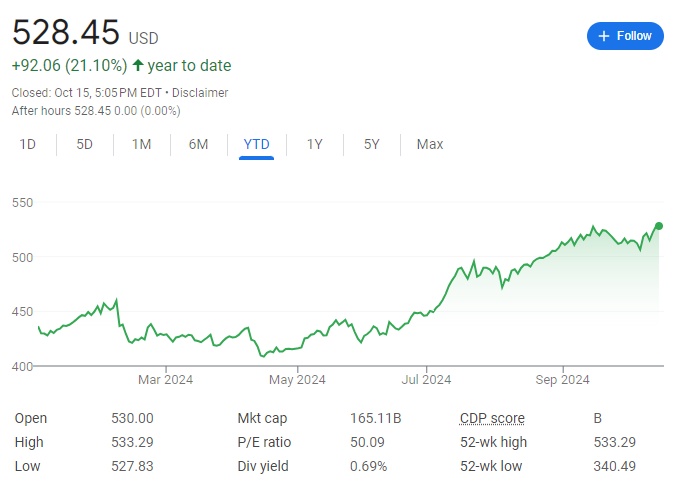697x487 pixels.
Task: Click the Follow button
Action: (x=624, y=35)
